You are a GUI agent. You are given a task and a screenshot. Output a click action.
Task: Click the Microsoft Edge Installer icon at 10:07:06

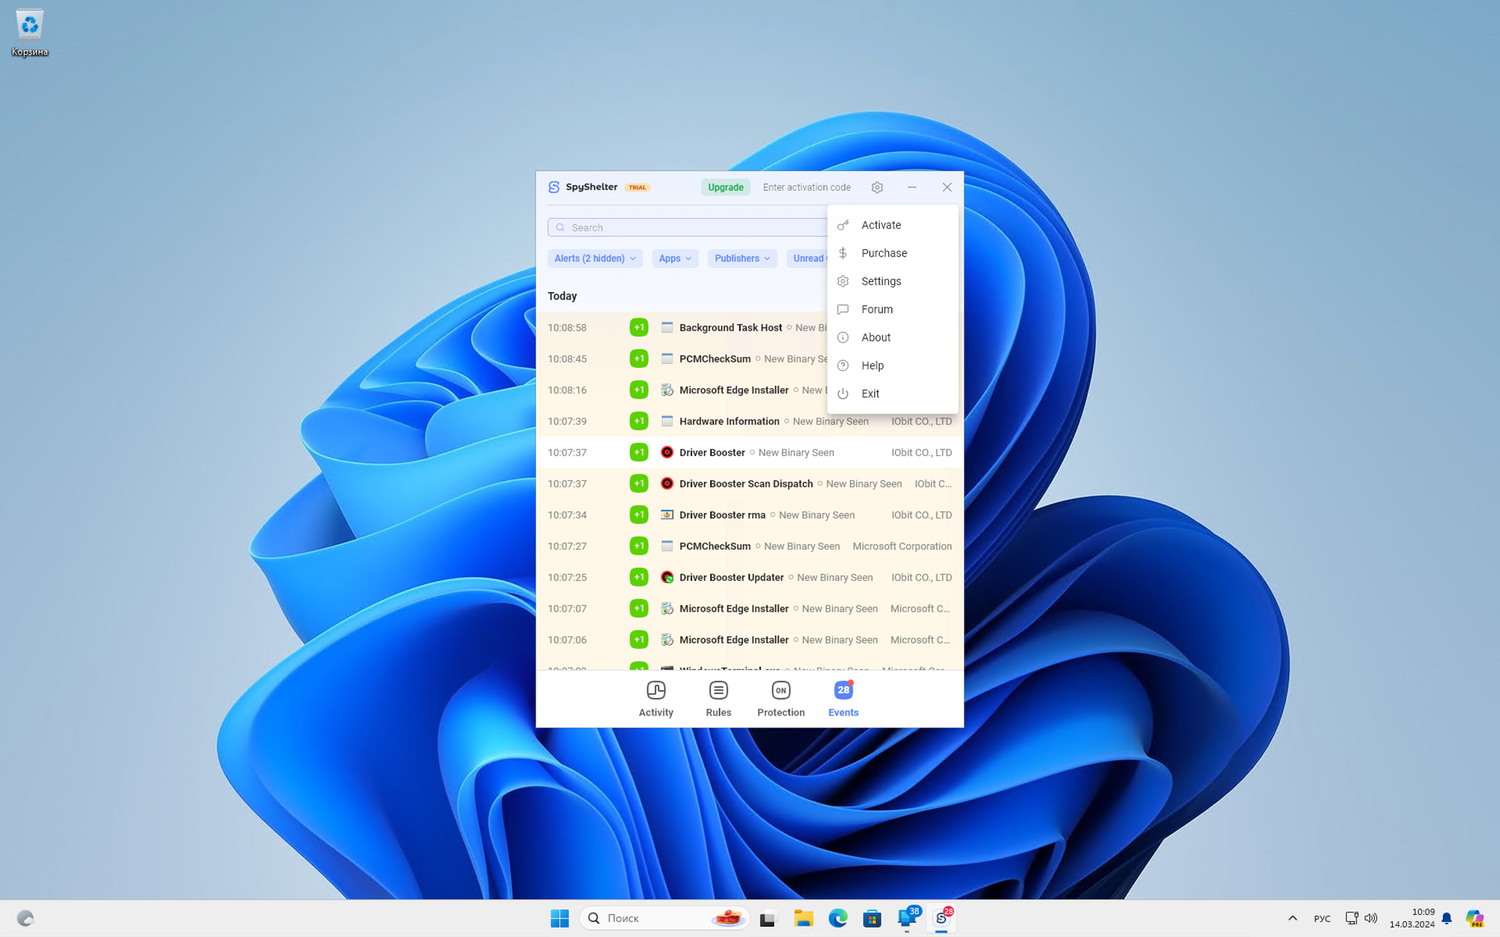pyautogui.click(x=667, y=640)
